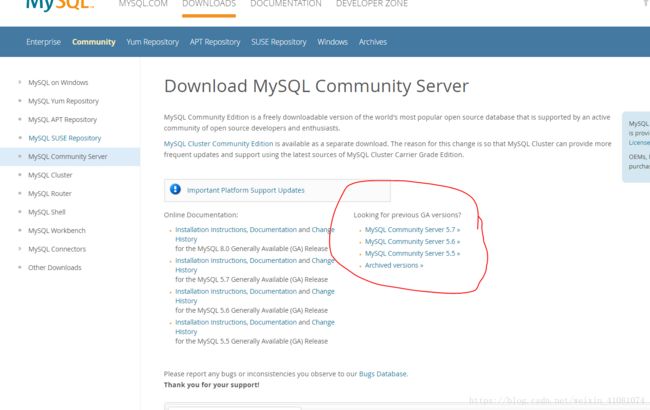
Task: Open Other Downloads in the sidebar
Action: tap(55, 267)
